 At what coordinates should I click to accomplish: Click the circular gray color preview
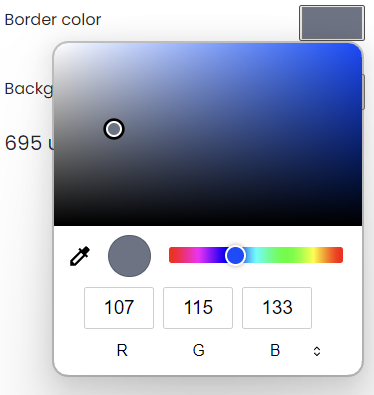click(129, 256)
